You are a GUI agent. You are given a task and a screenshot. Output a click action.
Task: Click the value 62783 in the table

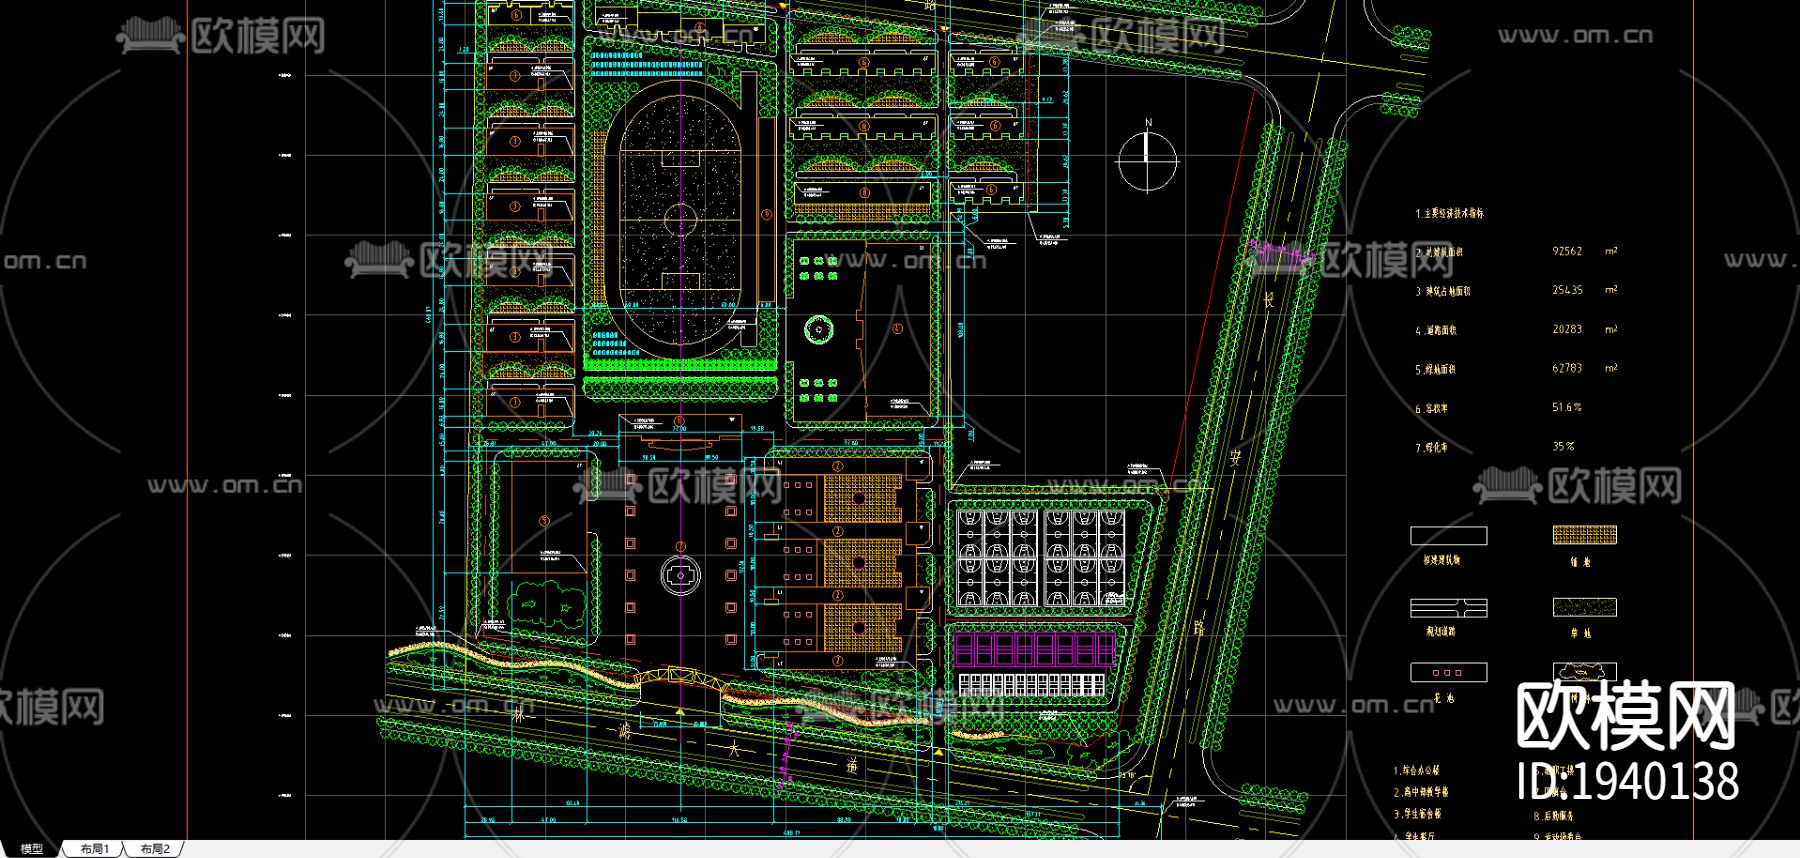pos(1567,368)
